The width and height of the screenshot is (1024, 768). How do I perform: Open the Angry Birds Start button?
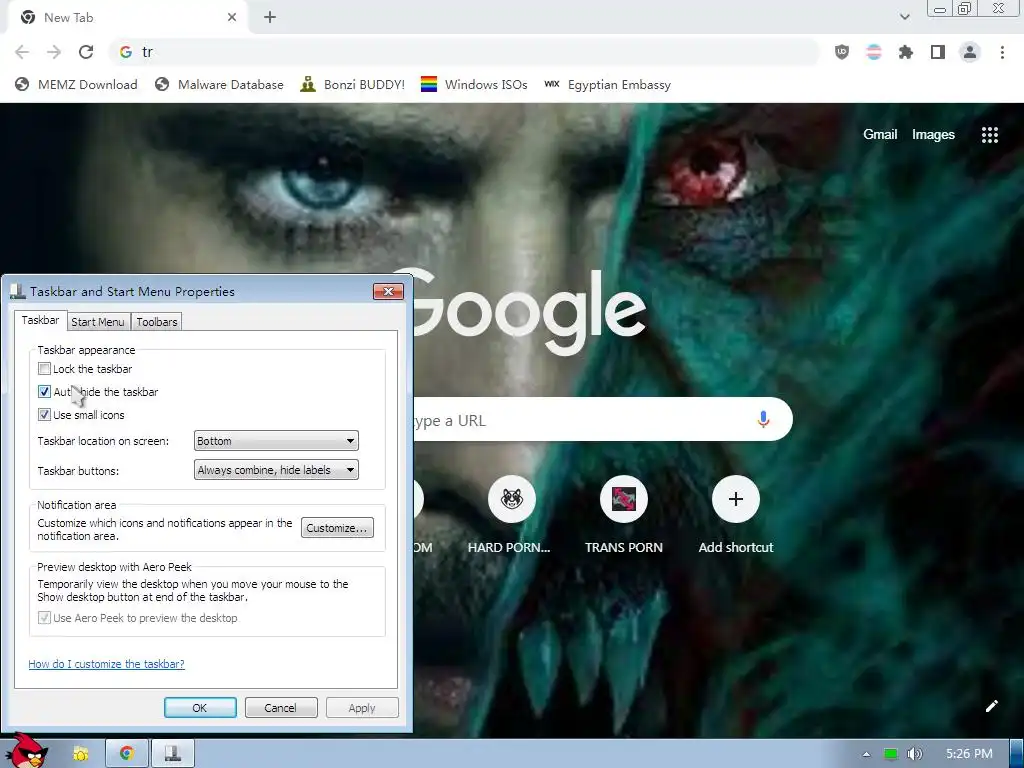tap(27, 750)
